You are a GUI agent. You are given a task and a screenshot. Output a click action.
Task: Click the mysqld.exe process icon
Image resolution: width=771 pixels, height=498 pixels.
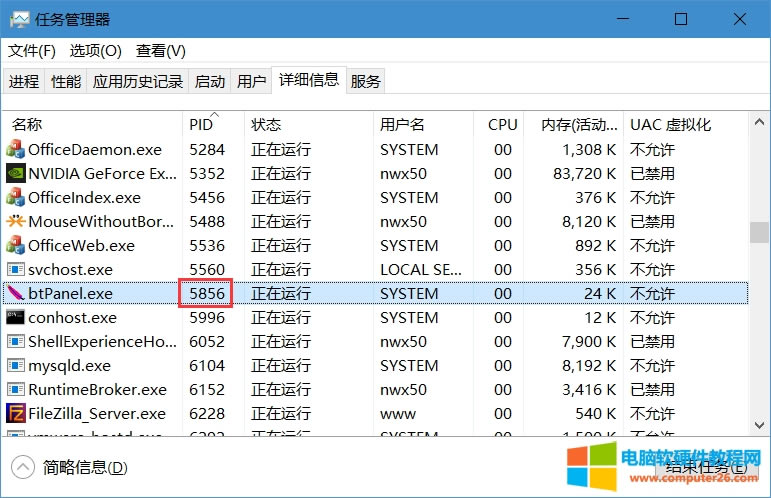tap(15, 366)
